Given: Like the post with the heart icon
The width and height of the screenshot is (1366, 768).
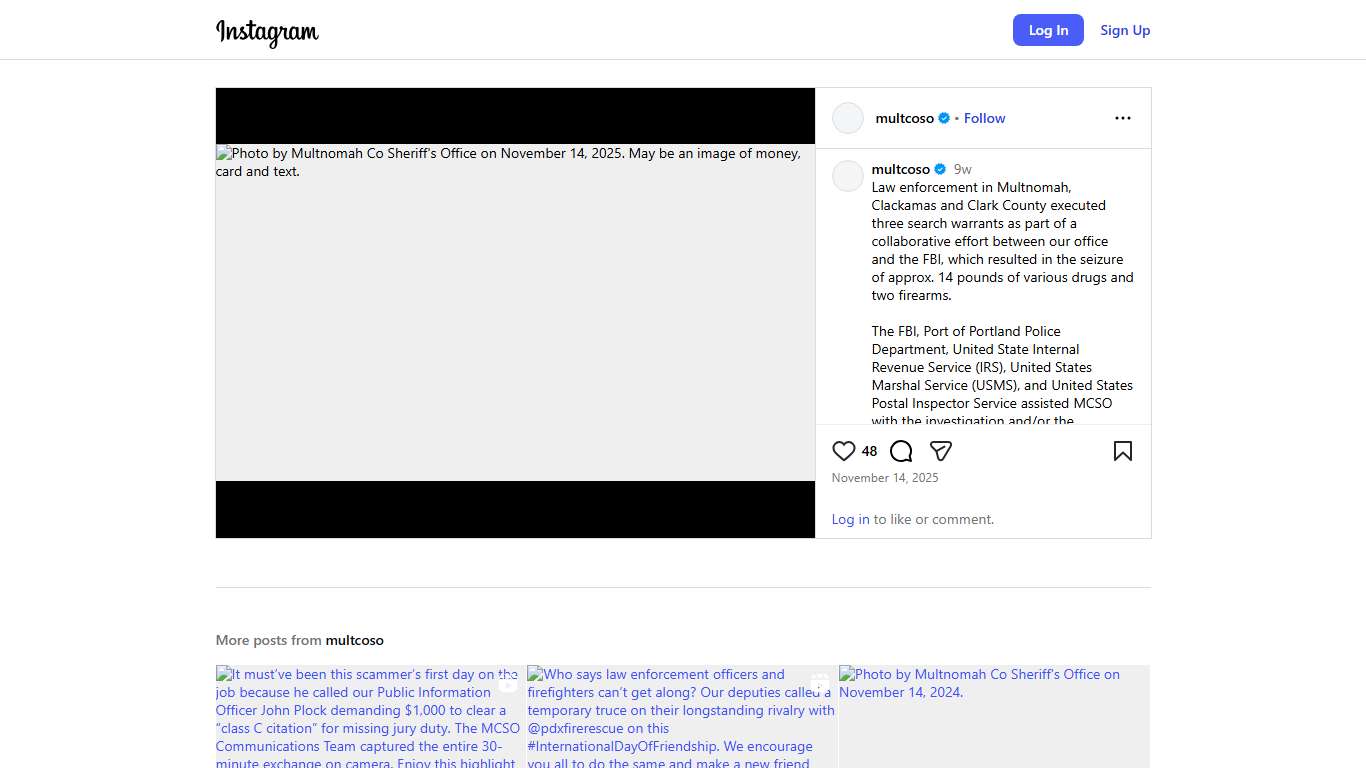Looking at the screenshot, I should 844,451.
